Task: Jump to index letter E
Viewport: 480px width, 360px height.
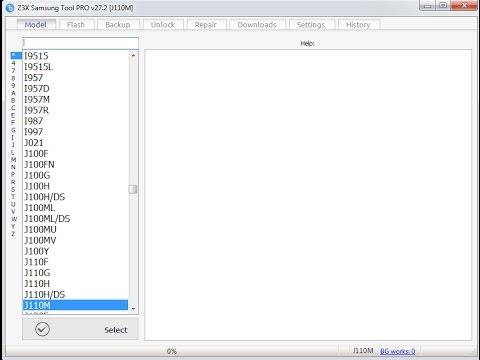Action: click(13, 115)
